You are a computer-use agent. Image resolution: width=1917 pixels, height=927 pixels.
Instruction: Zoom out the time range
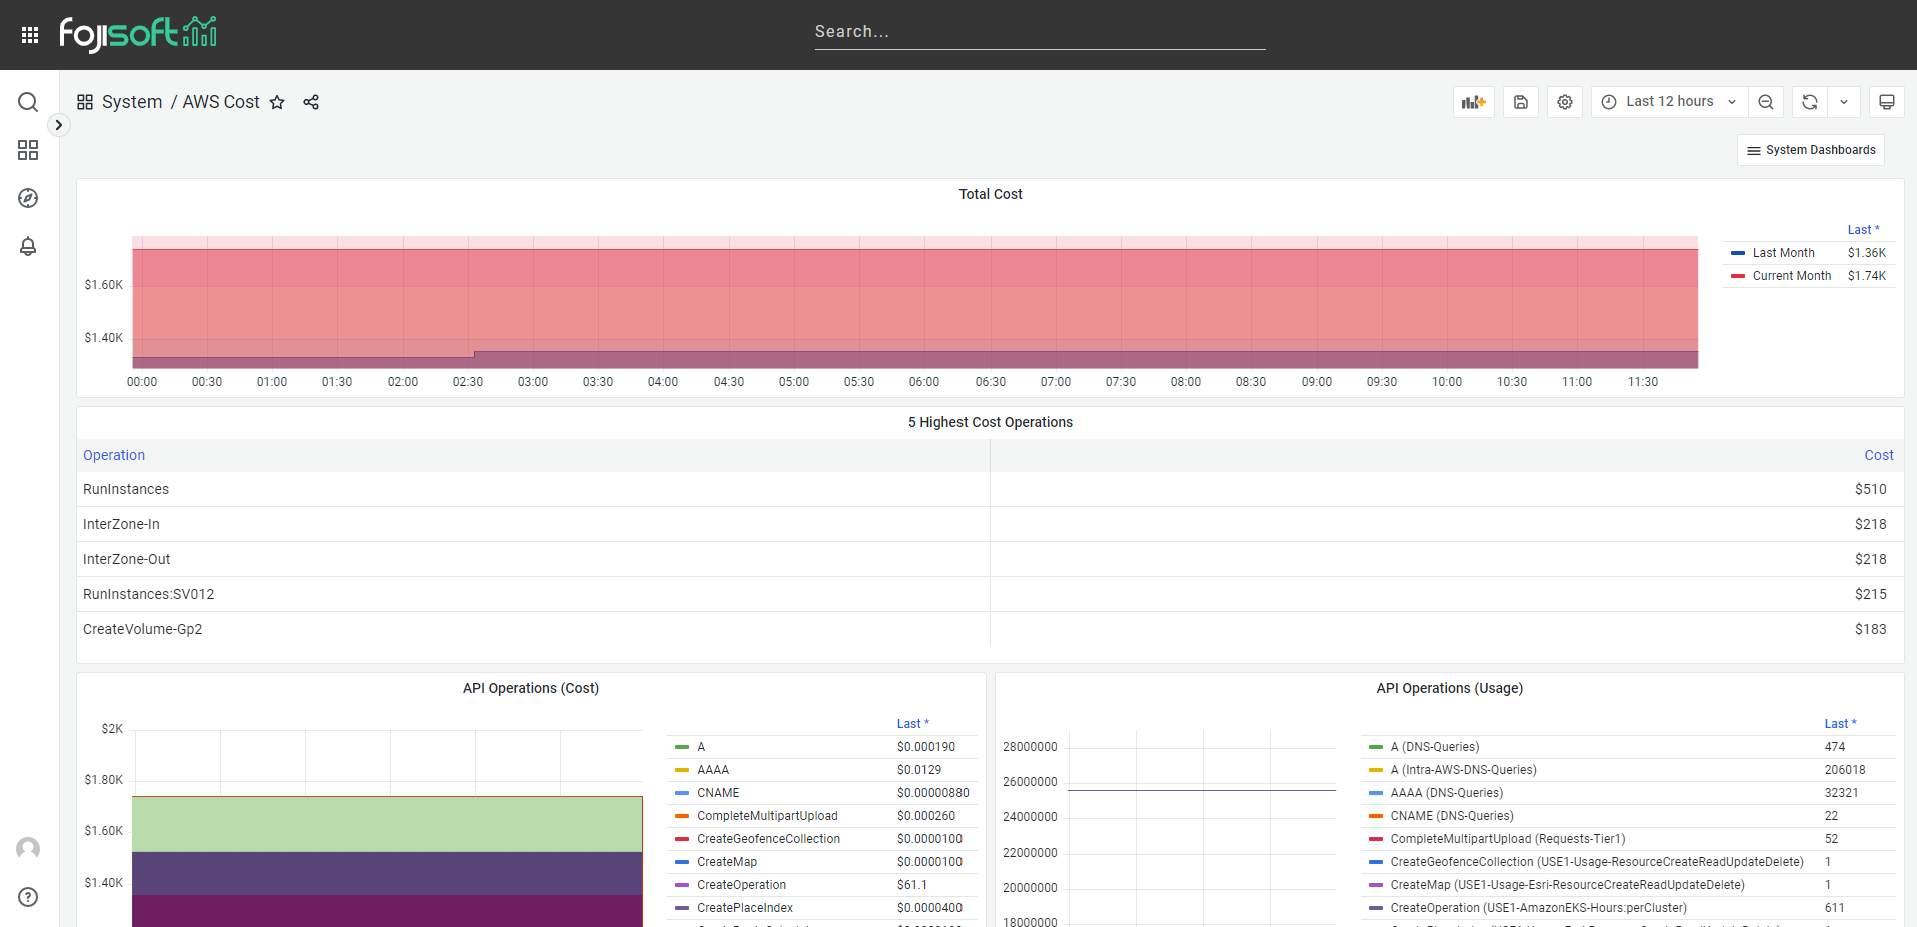[x=1766, y=102]
